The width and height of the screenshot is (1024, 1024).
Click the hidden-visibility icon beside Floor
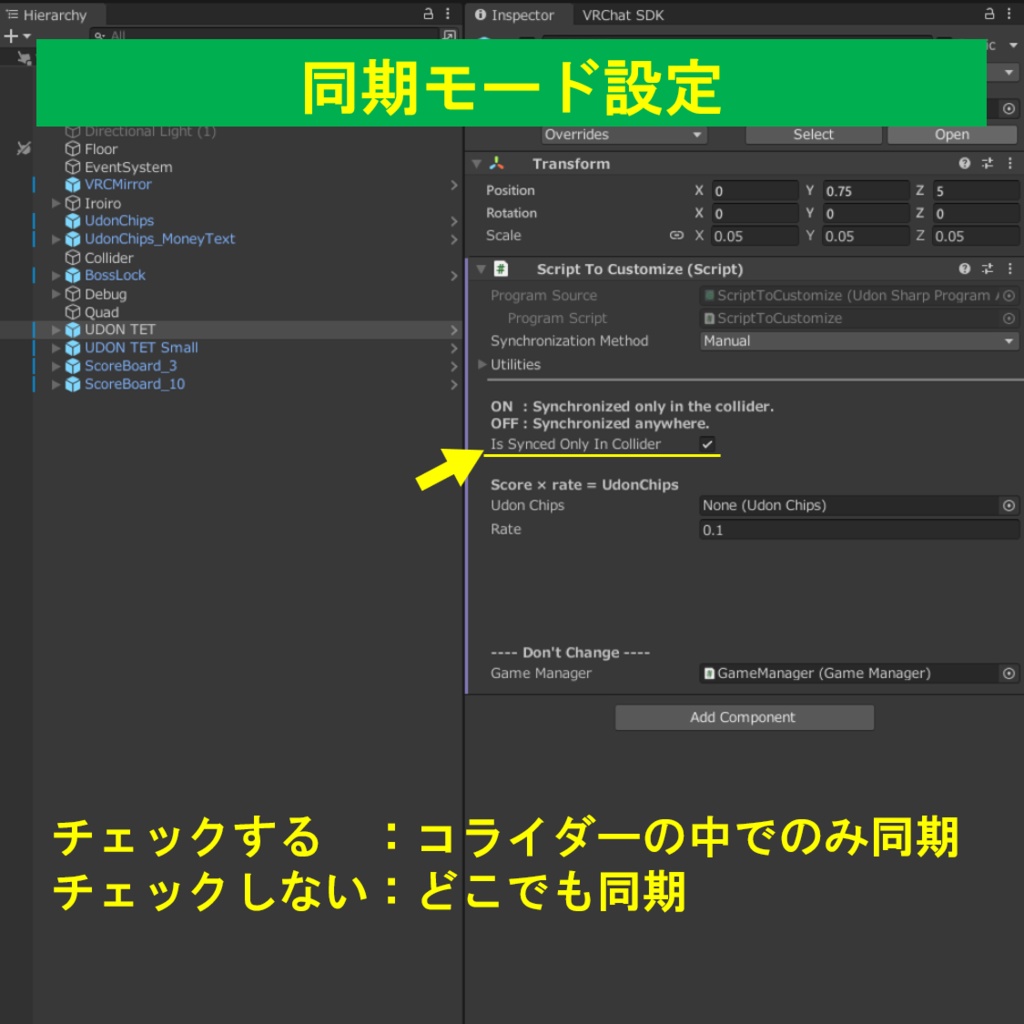(23, 149)
